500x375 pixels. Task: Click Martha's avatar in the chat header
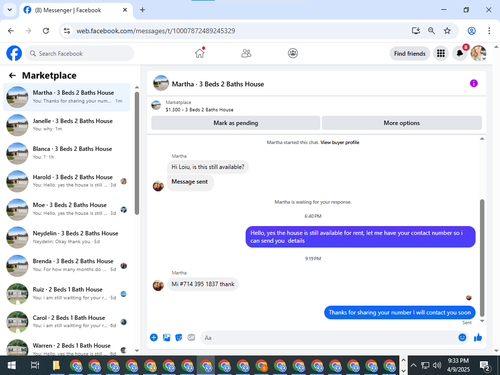click(161, 83)
